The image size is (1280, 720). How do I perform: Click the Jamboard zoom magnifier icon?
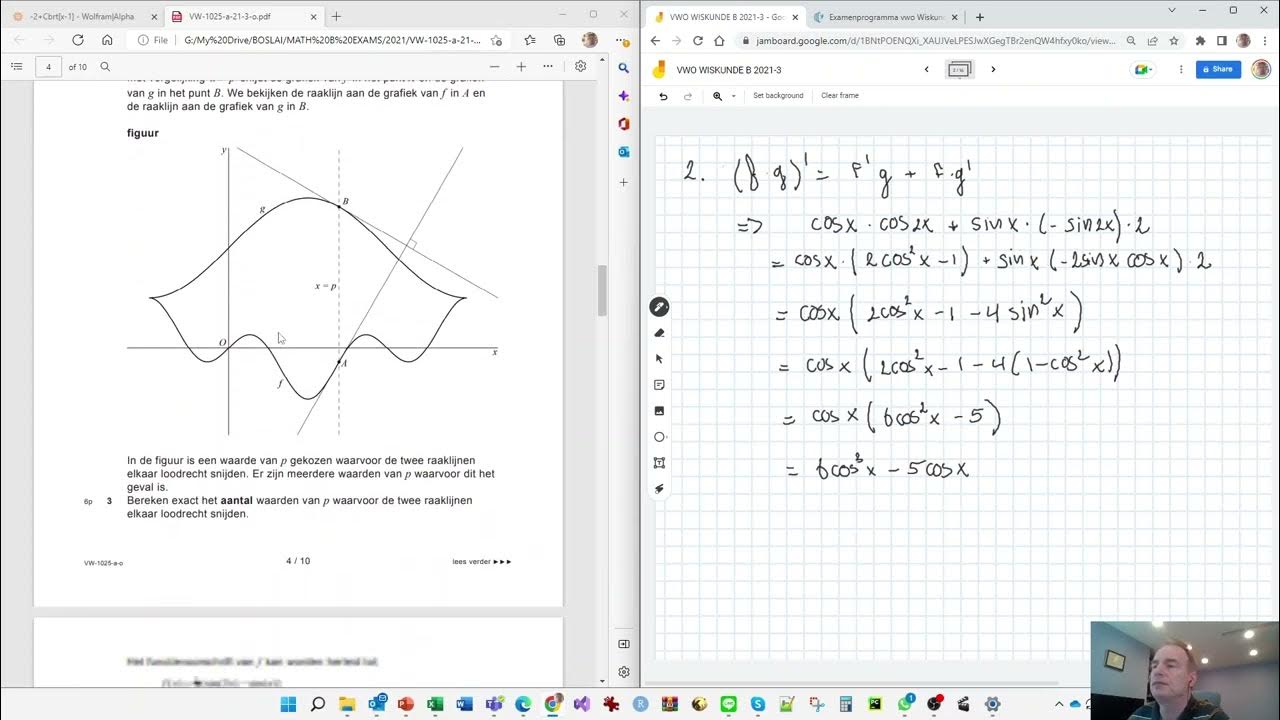click(x=717, y=96)
